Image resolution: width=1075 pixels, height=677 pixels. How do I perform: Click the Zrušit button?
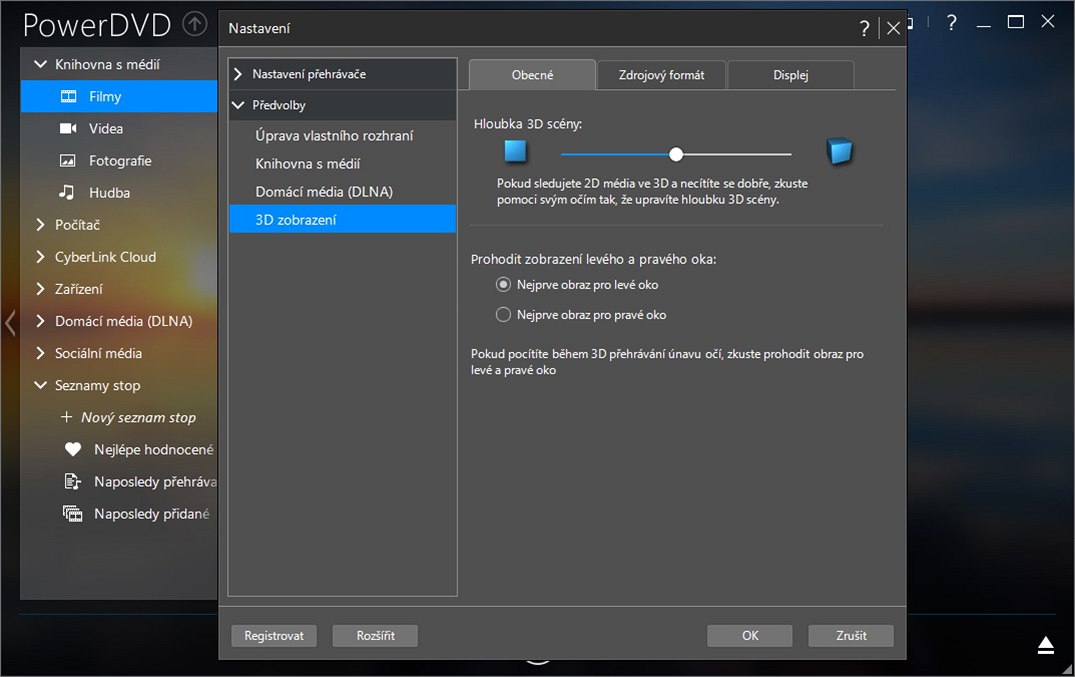click(x=851, y=636)
